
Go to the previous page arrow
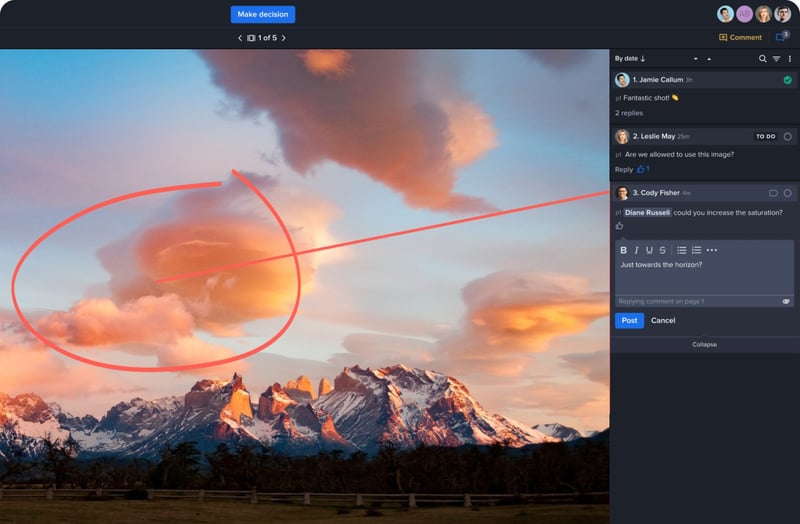pos(240,38)
